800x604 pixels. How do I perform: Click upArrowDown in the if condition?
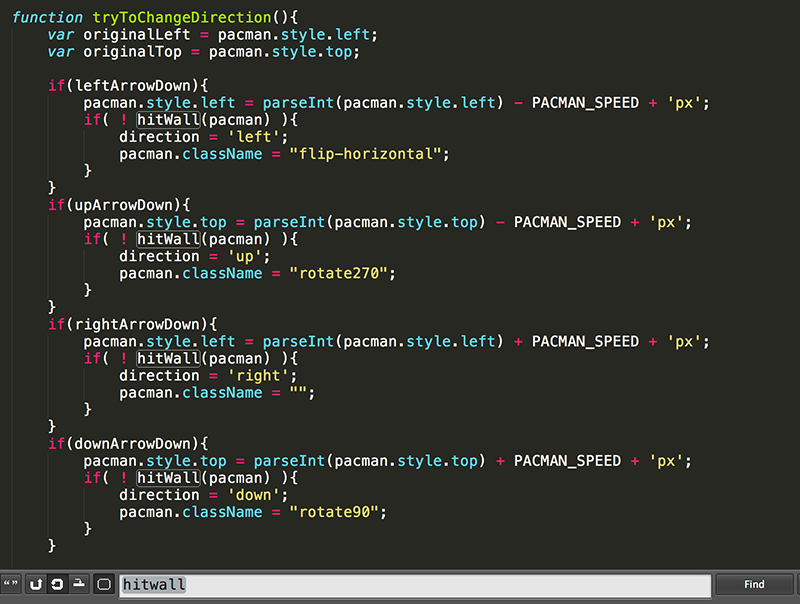click(123, 205)
